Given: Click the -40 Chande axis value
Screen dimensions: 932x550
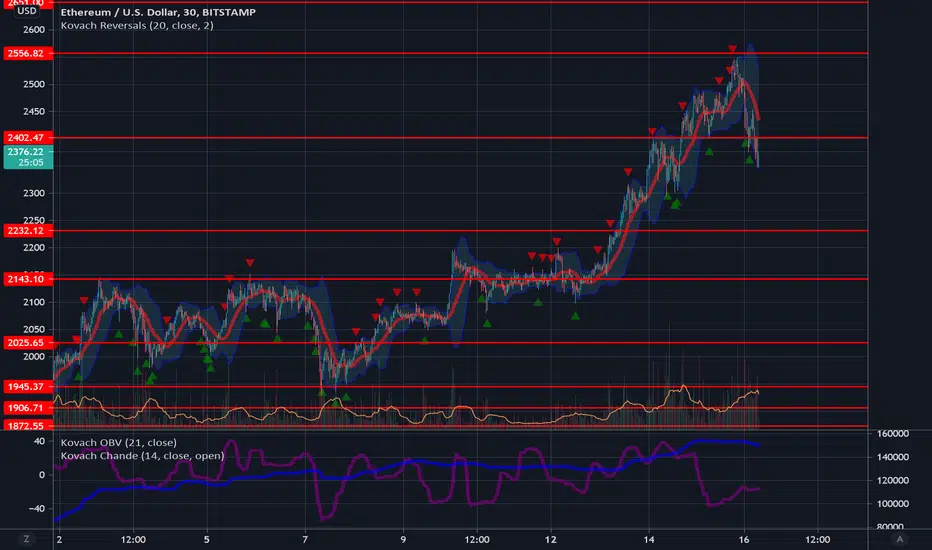Looking at the screenshot, I should [x=37, y=508].
